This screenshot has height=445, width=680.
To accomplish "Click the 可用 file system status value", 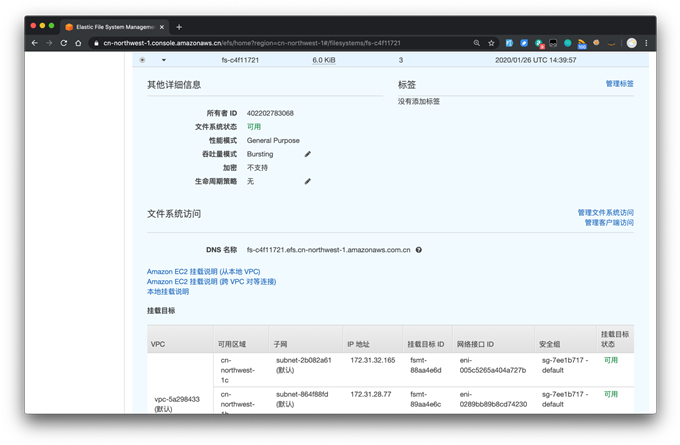I will tap(254, 127).
